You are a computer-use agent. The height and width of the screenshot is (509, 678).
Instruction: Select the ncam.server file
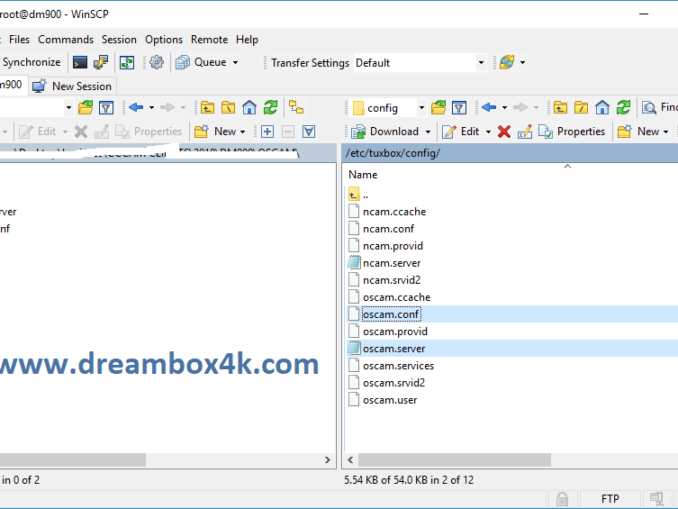pos(384,263)
